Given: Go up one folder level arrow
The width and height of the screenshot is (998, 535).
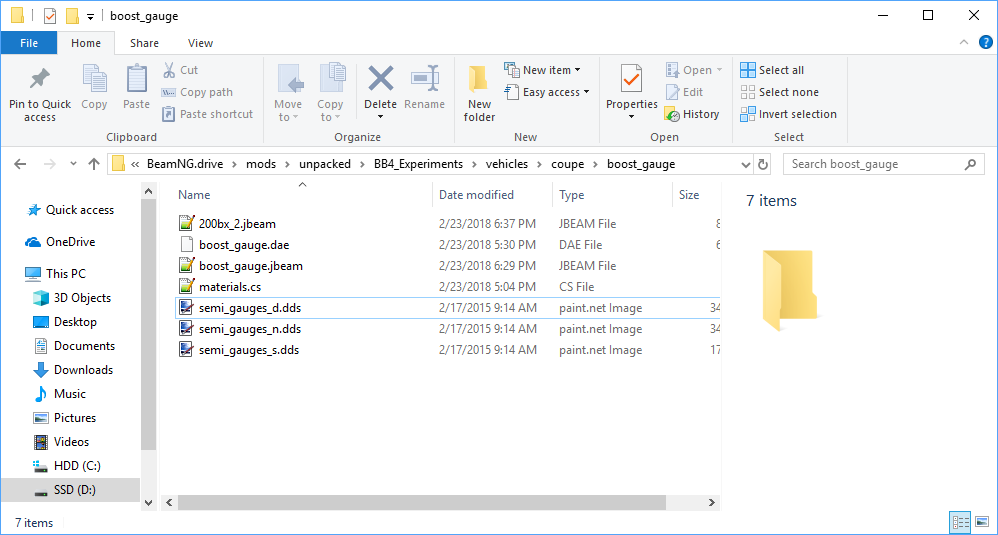Looking at the screenshot, I should (x=94, y=164).
